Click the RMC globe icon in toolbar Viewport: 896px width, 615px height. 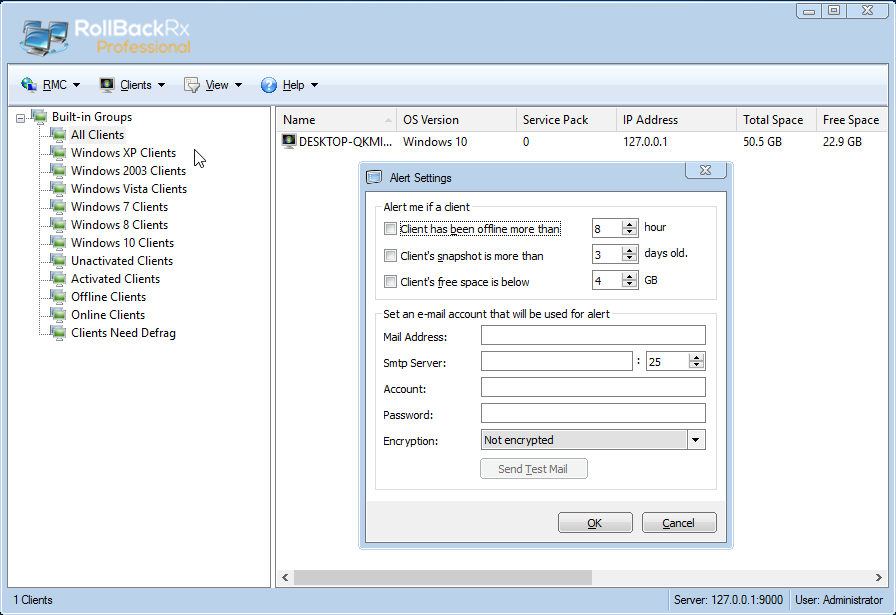(28, 85)
